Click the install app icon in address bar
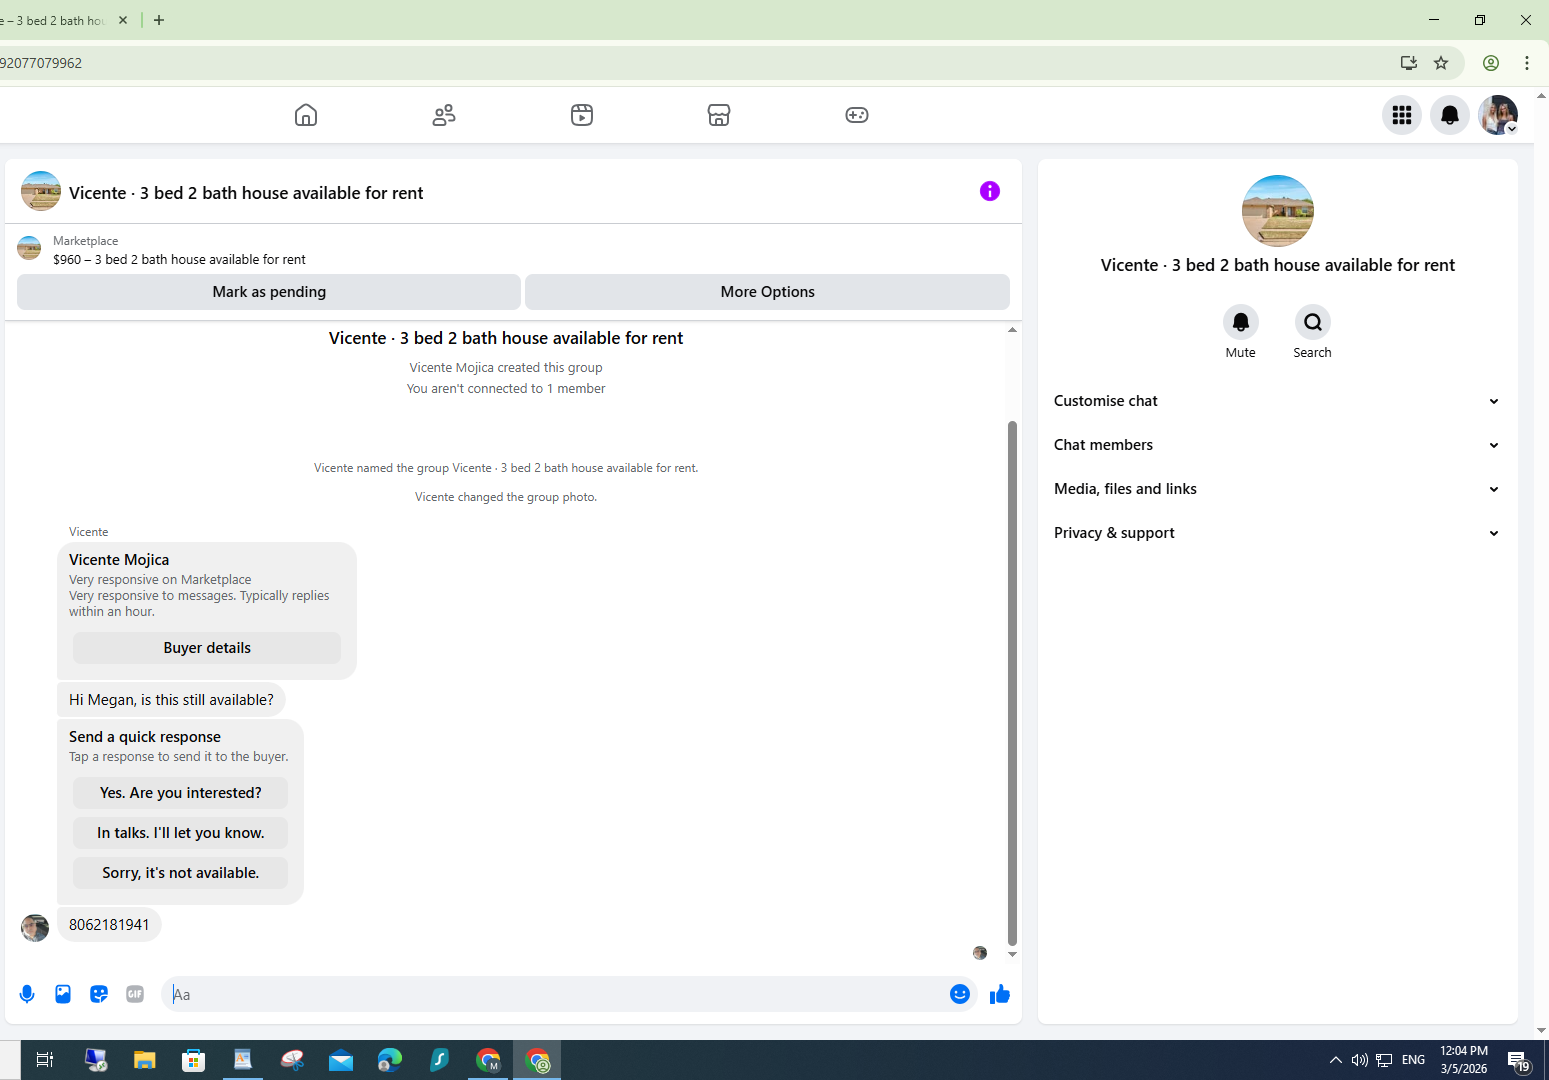This screenshot has width=1549, height=1080. pos(1409,63)
